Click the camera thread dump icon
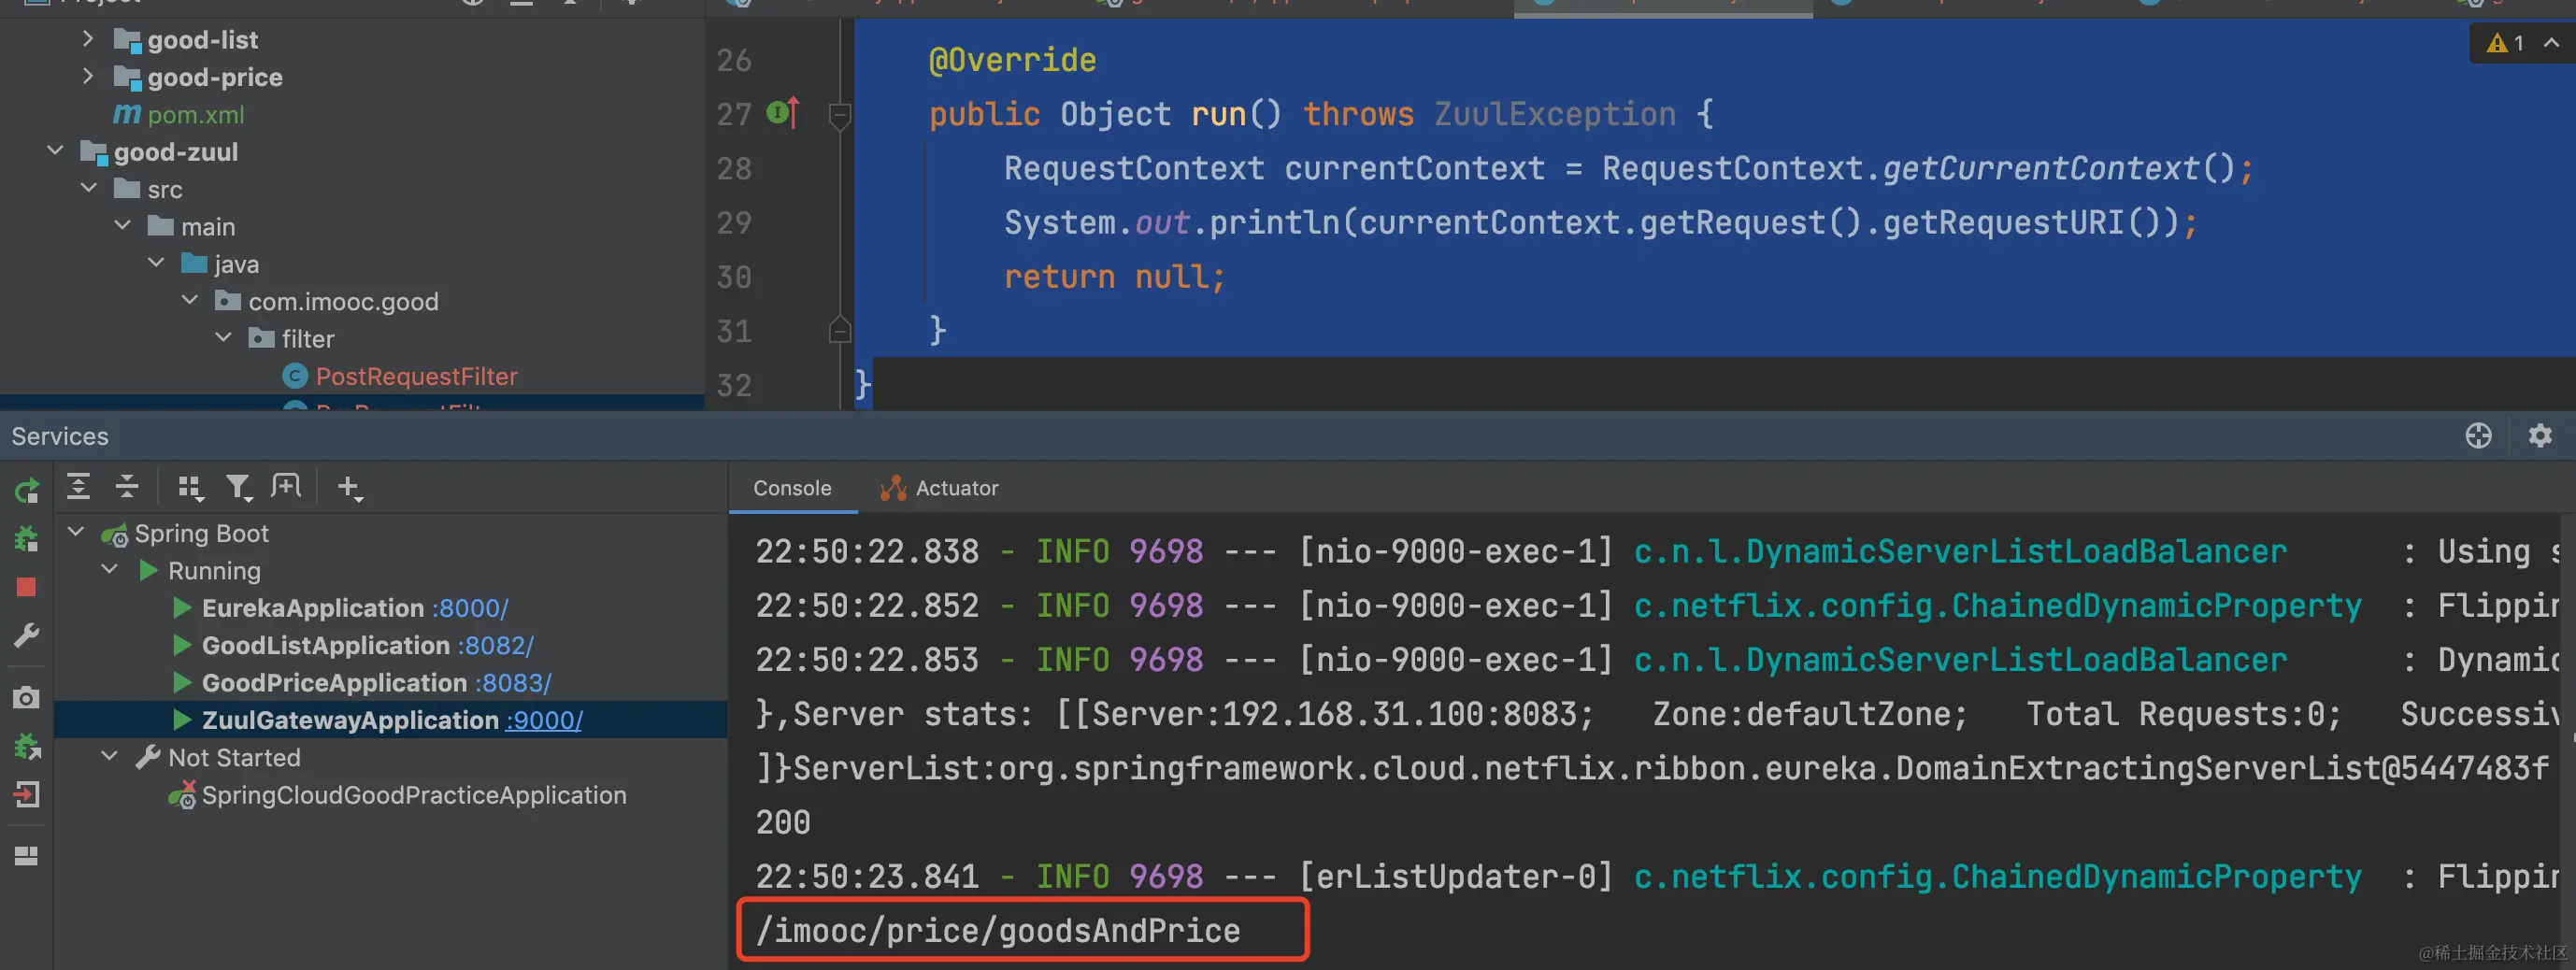2576x970 pixels. [x=27, y=697]
